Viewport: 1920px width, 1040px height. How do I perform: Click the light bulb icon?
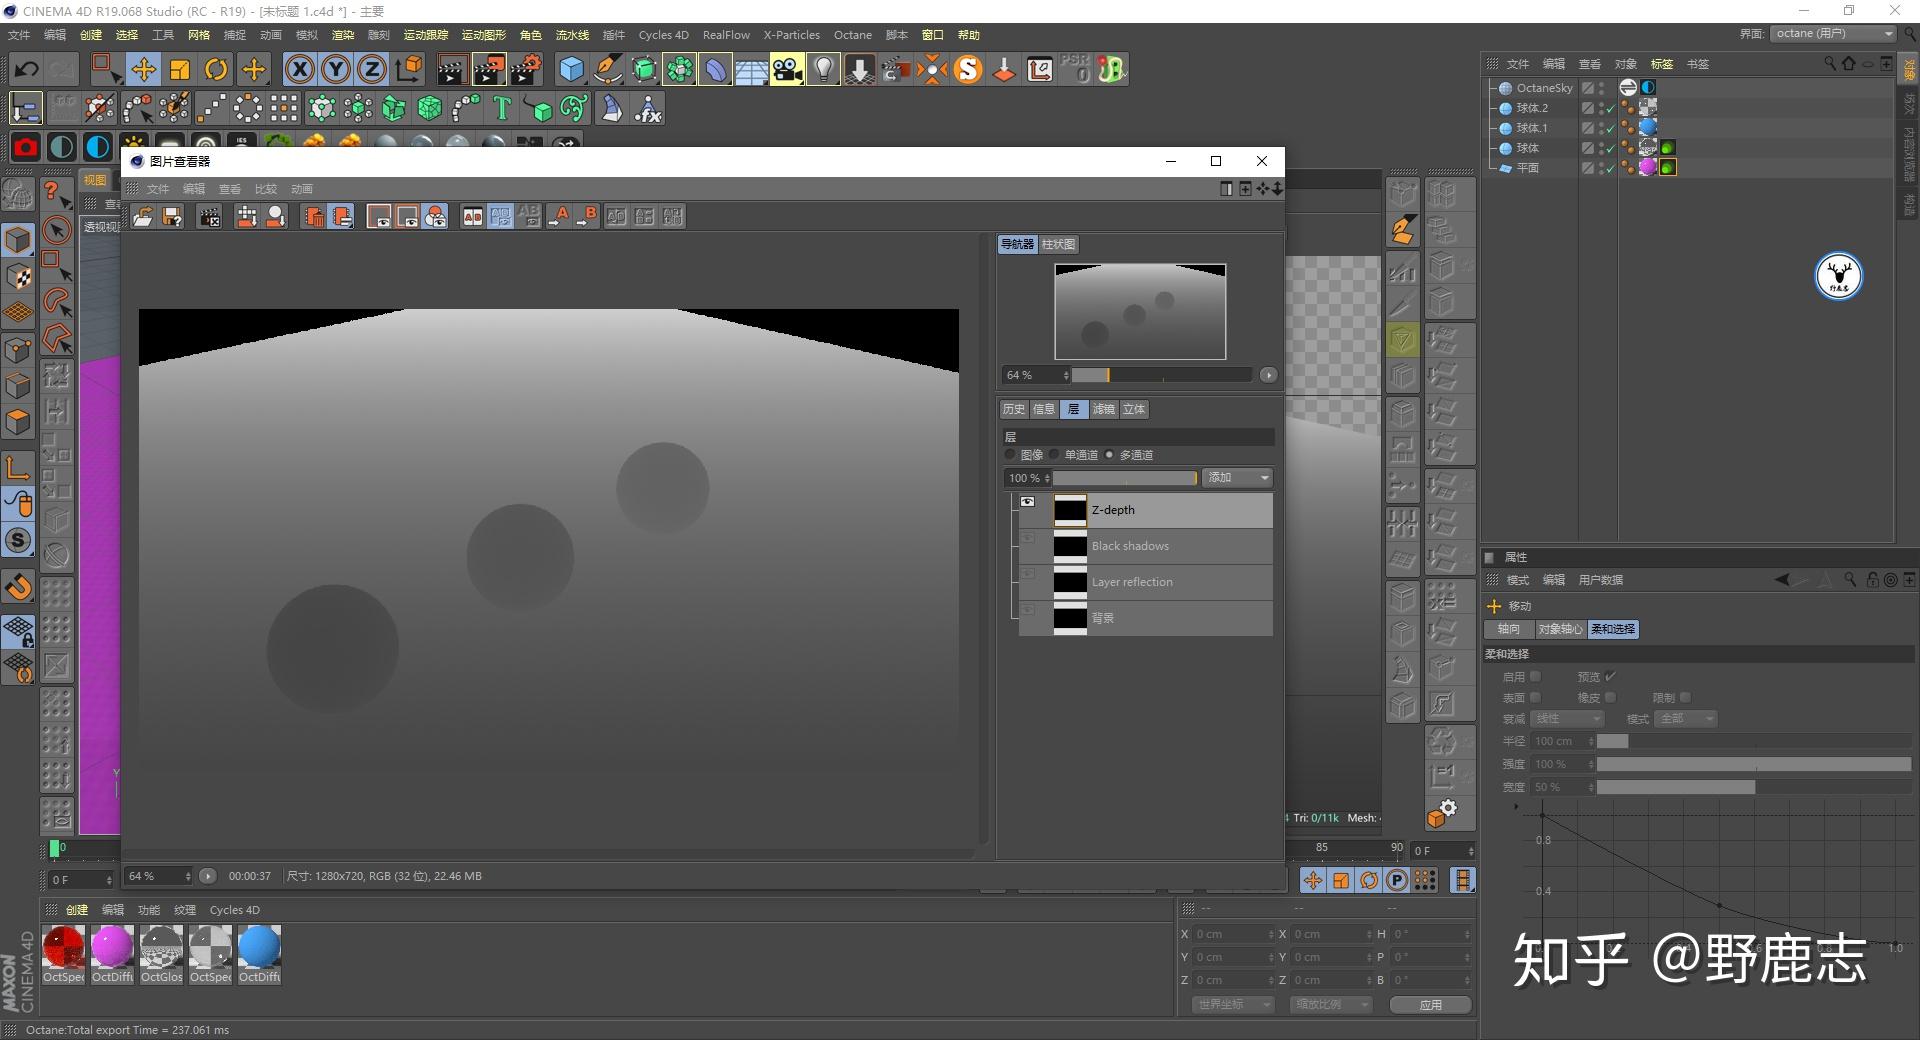click(823, 69)
